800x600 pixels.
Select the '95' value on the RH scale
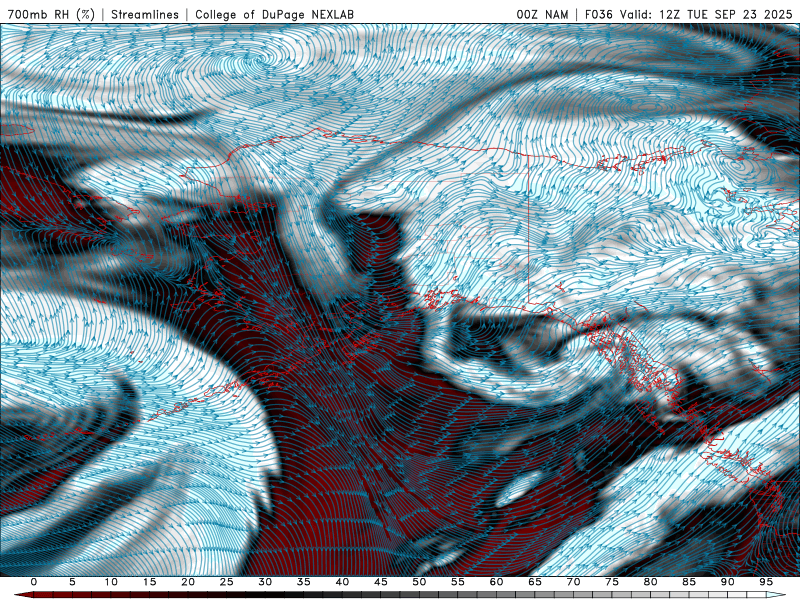pos(766,582)
